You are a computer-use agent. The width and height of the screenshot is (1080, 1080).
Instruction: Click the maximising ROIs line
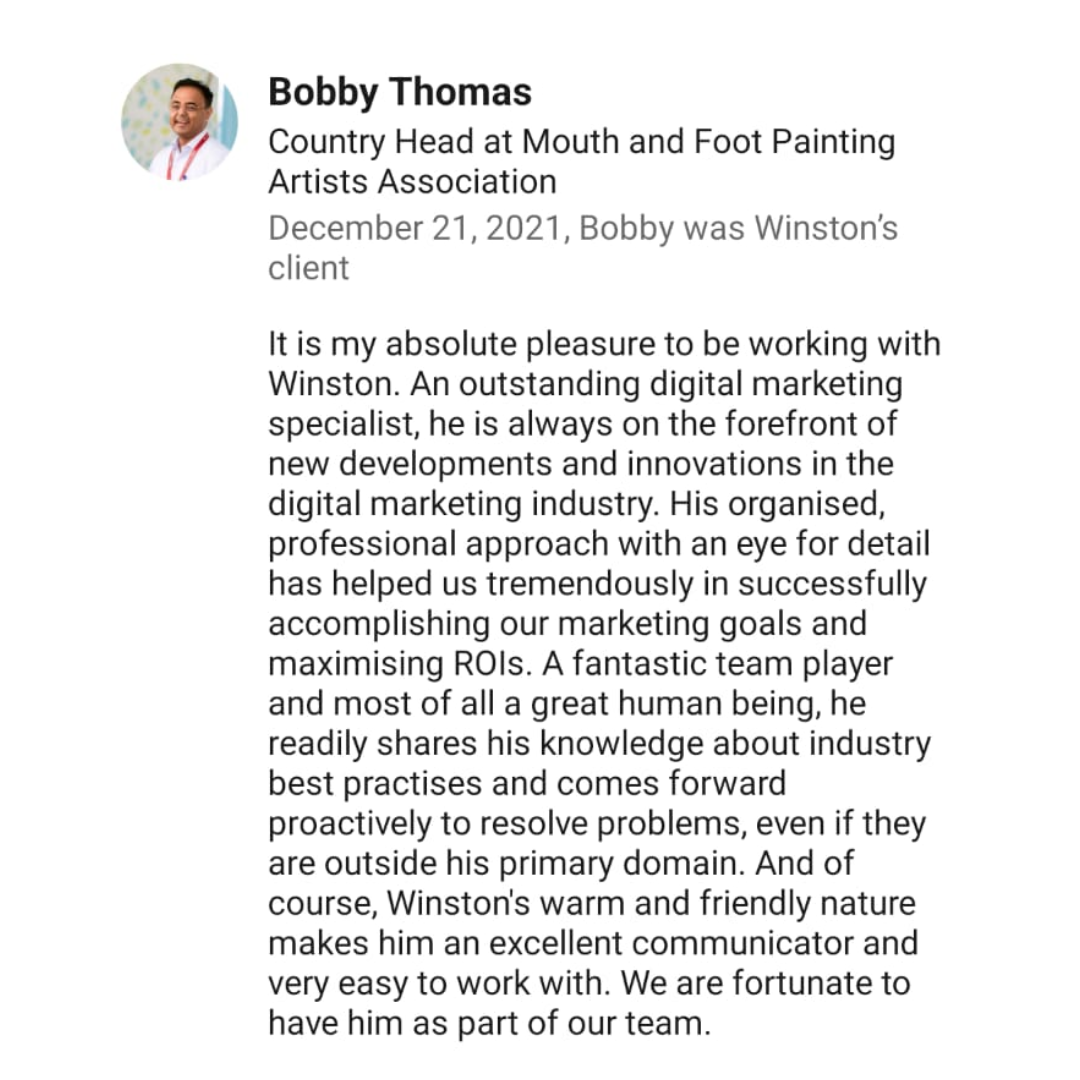581,663
